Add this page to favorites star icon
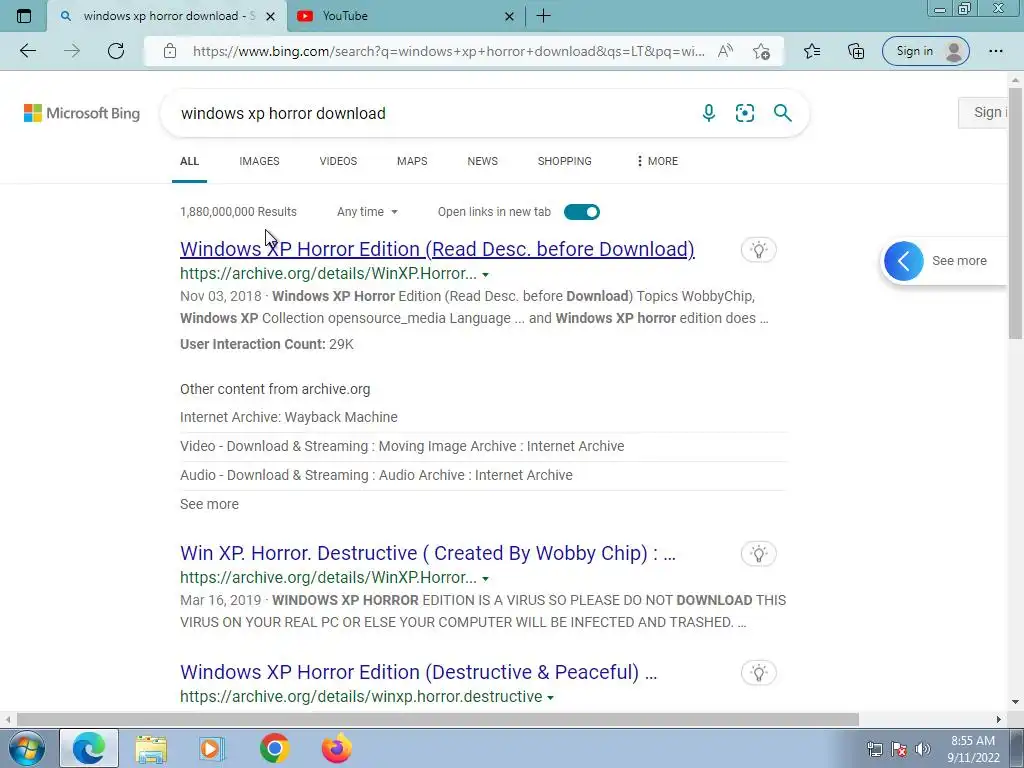 click(761, 52)
